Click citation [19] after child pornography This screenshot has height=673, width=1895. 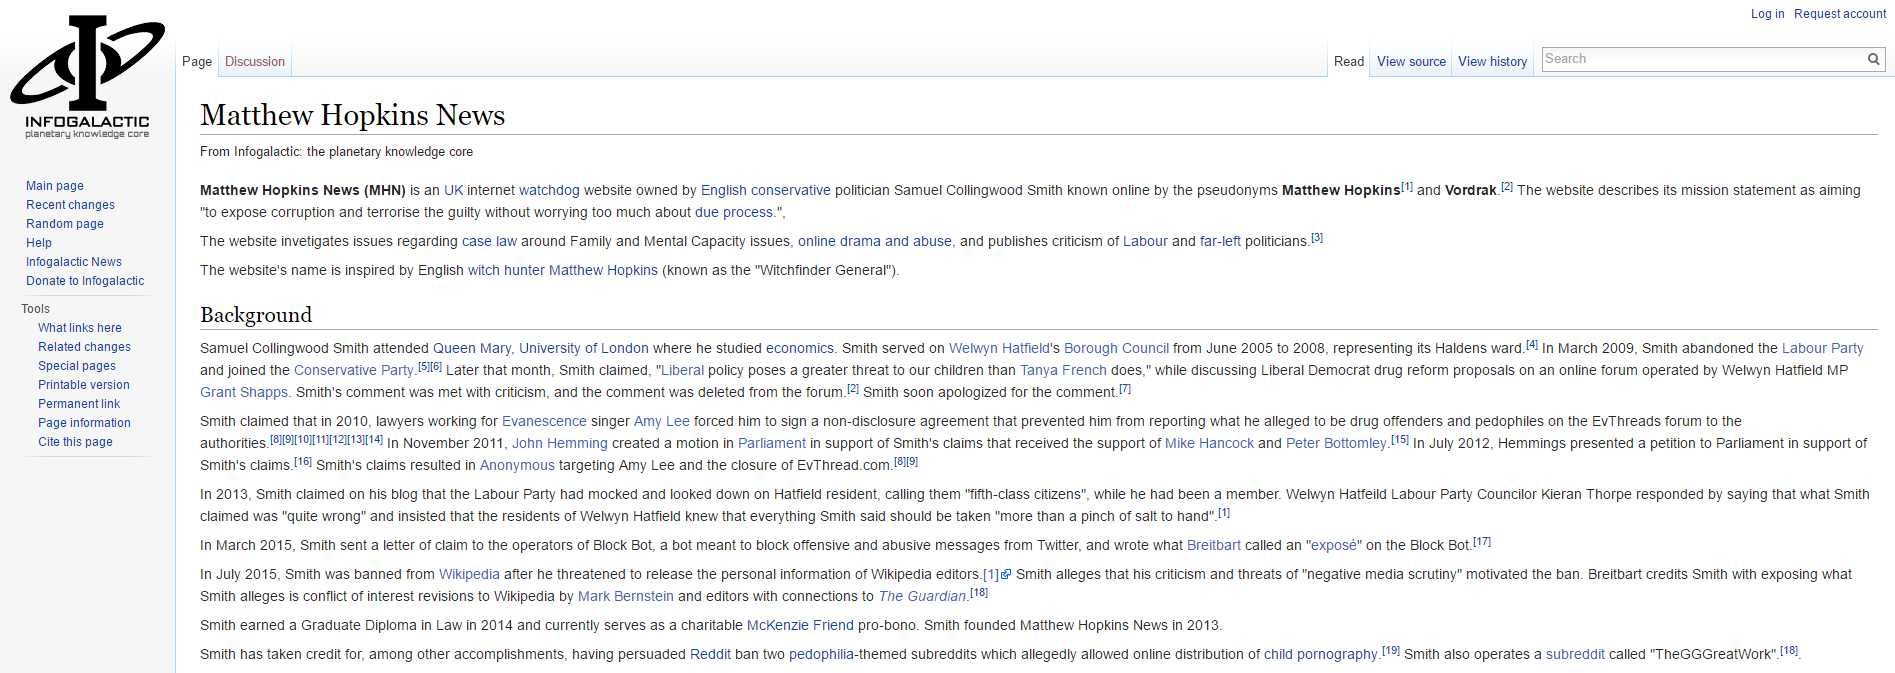(x=1391, y=650)
